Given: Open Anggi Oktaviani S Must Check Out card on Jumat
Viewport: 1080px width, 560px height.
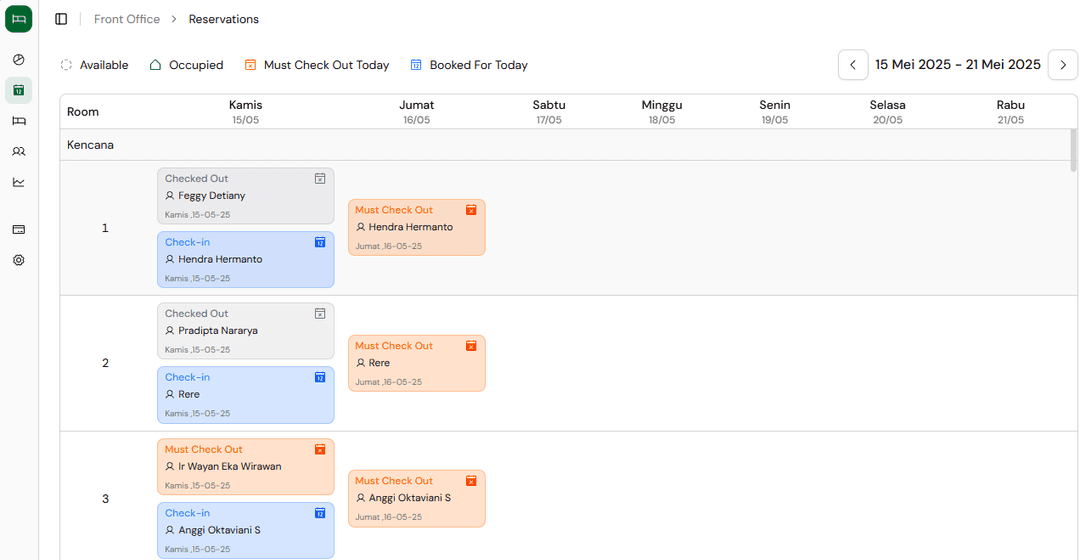Looking at the screenshot, I should click(x=417, y=499).
